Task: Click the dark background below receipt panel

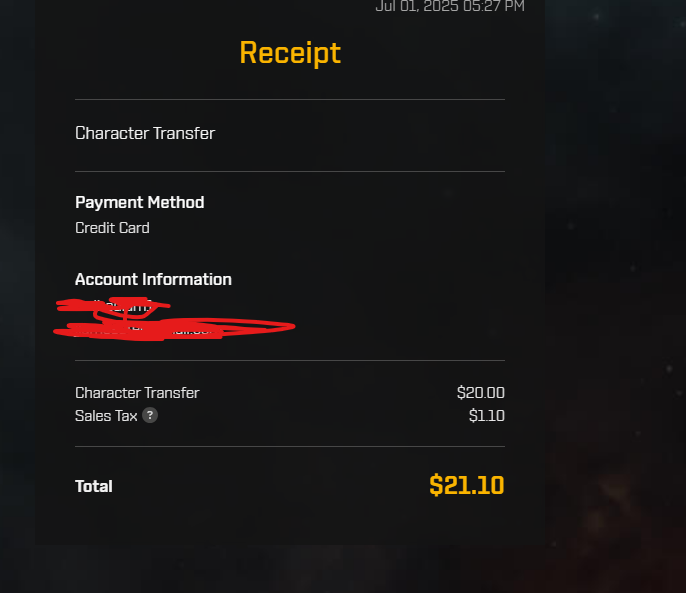Action: tap(343, 569)
